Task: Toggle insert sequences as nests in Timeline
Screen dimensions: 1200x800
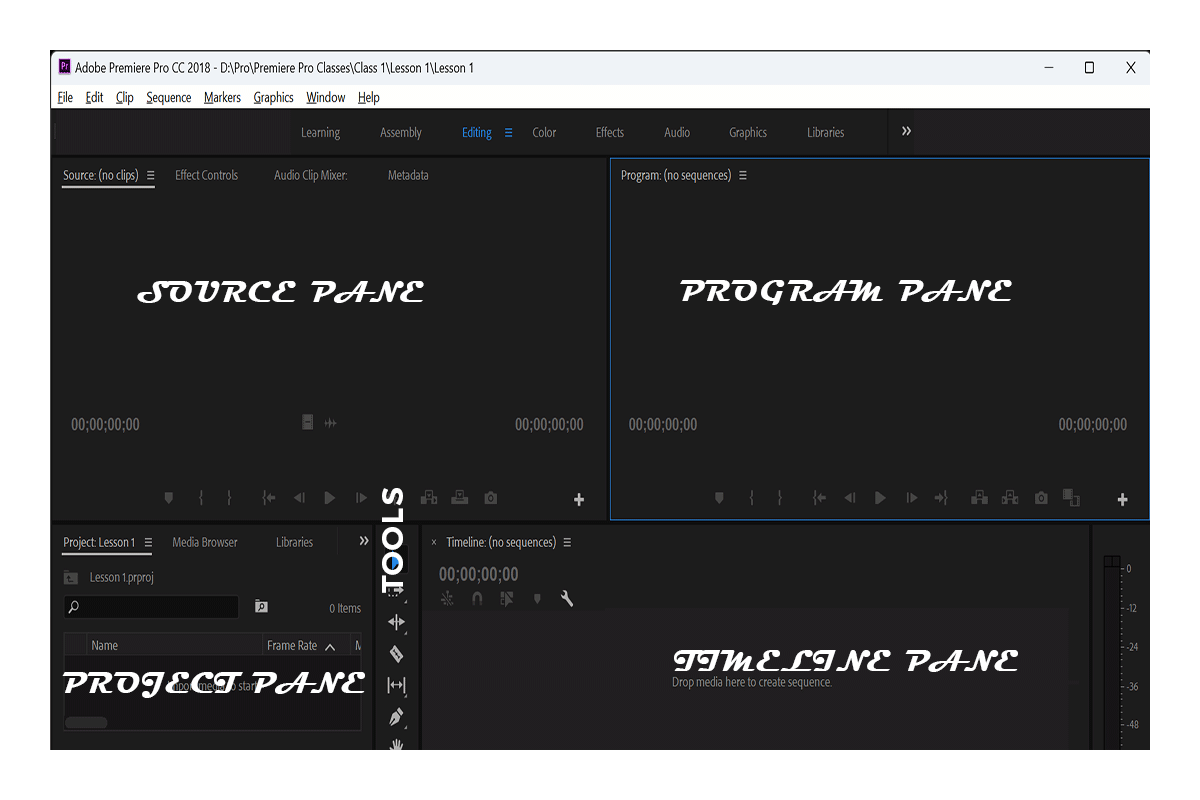Action: pos(447,599)
